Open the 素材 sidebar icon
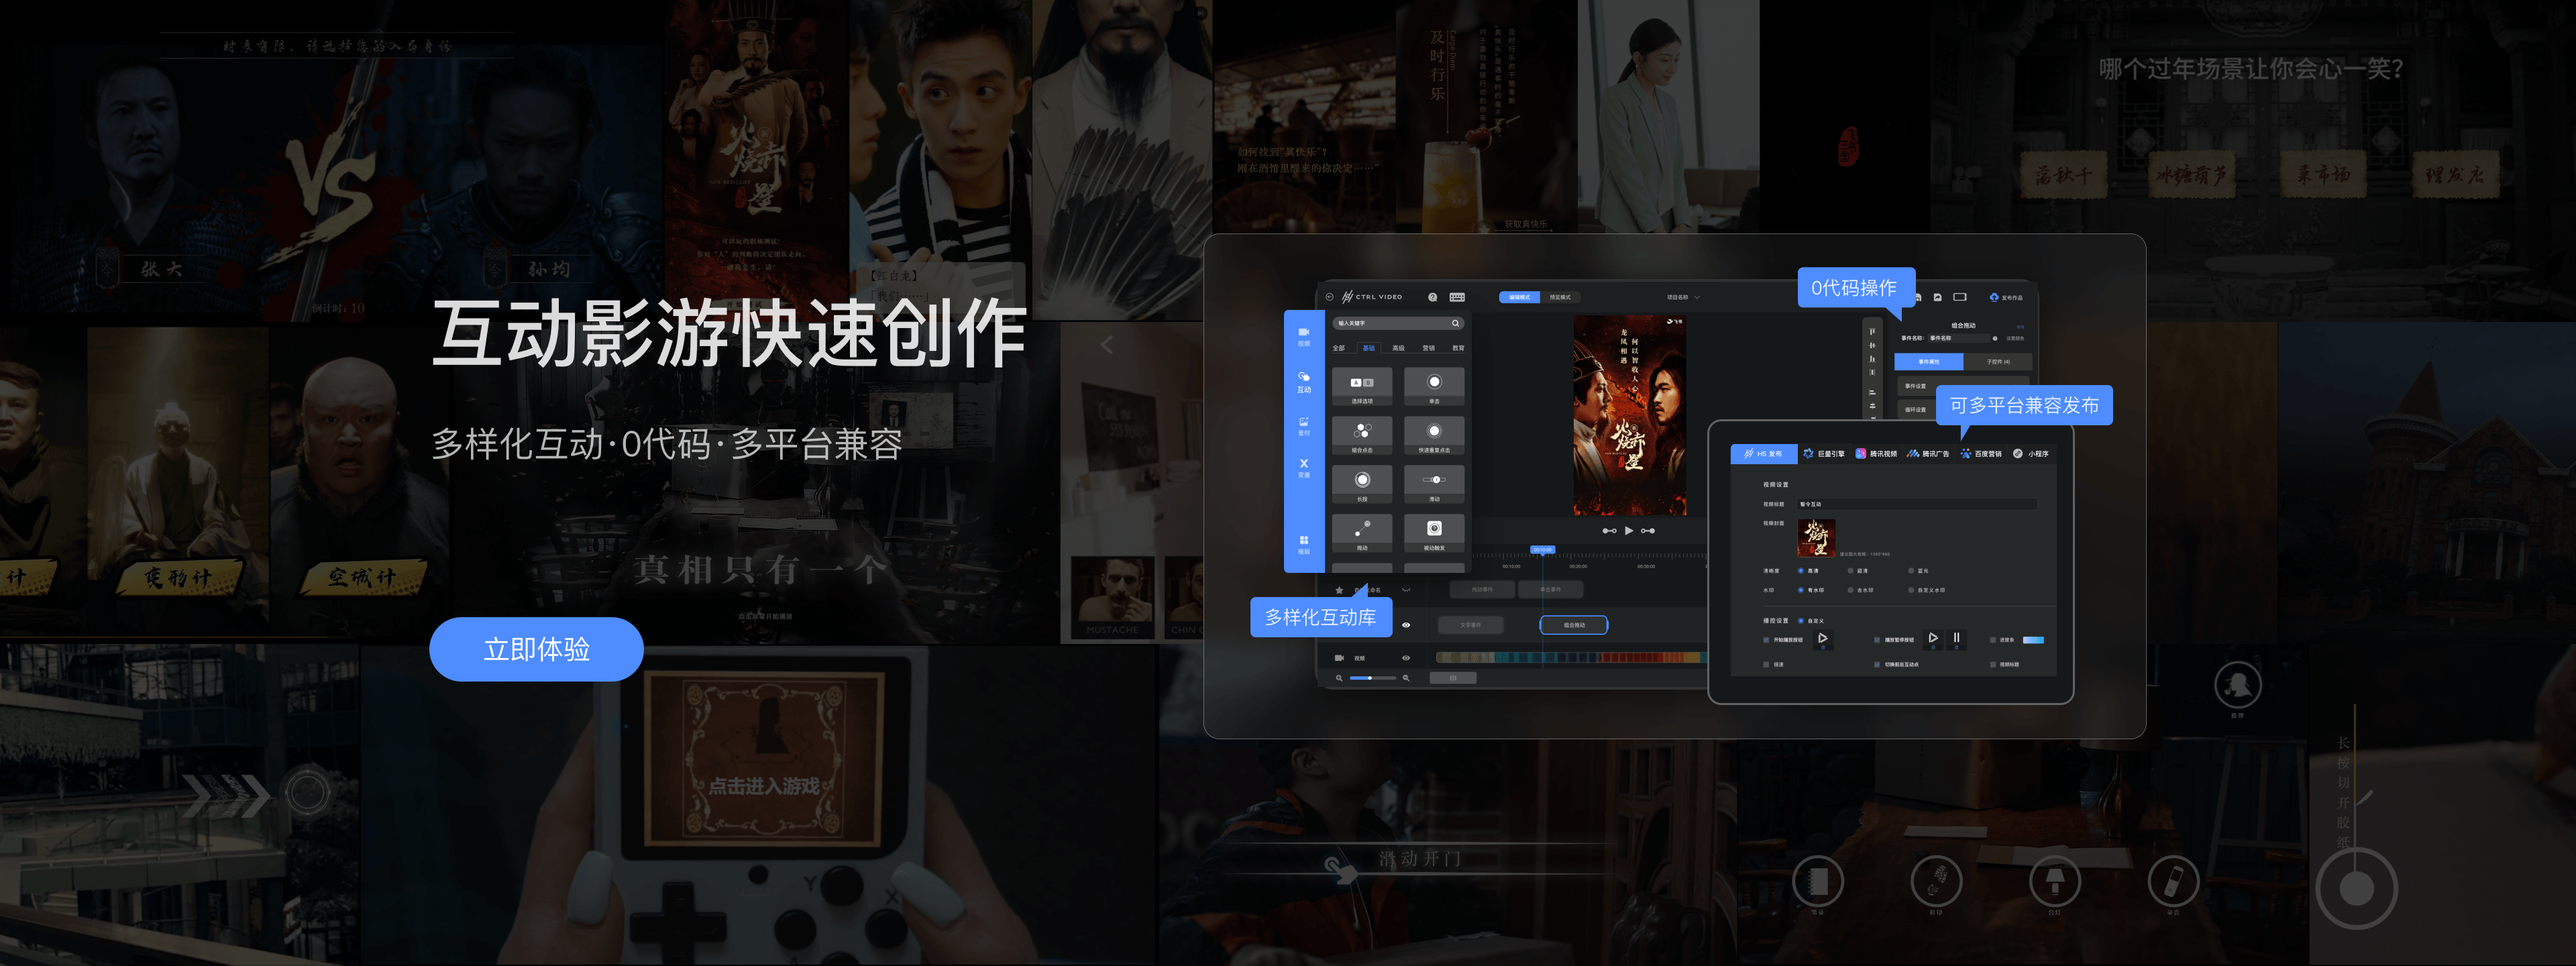Screen dimensions: 2576x966 [1304, 426]
